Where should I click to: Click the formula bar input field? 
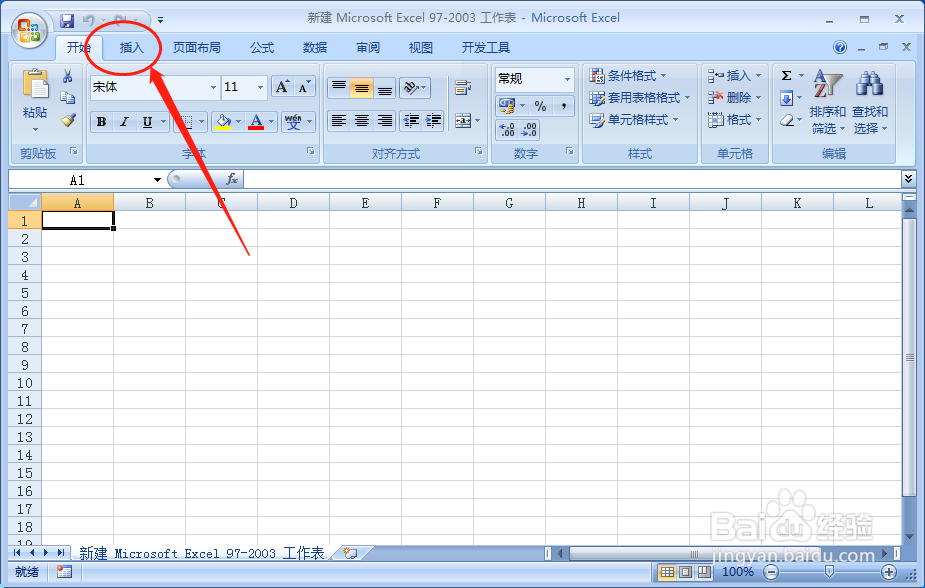click(x=572, y=179)
